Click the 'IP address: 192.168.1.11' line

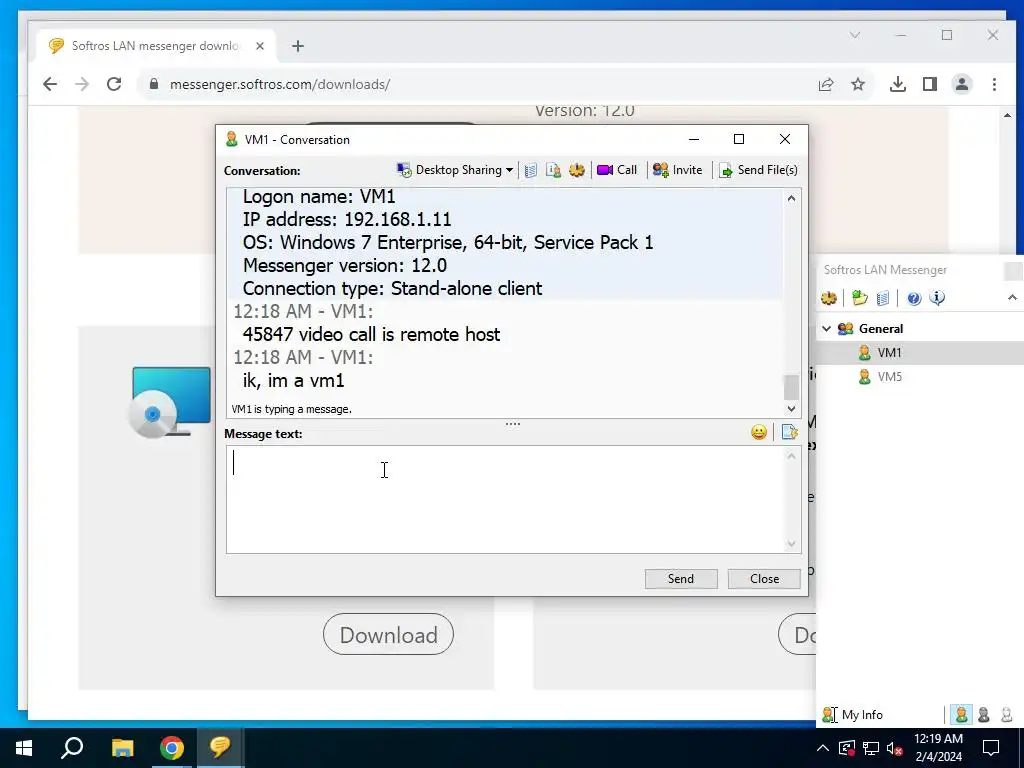coord(347,219)
